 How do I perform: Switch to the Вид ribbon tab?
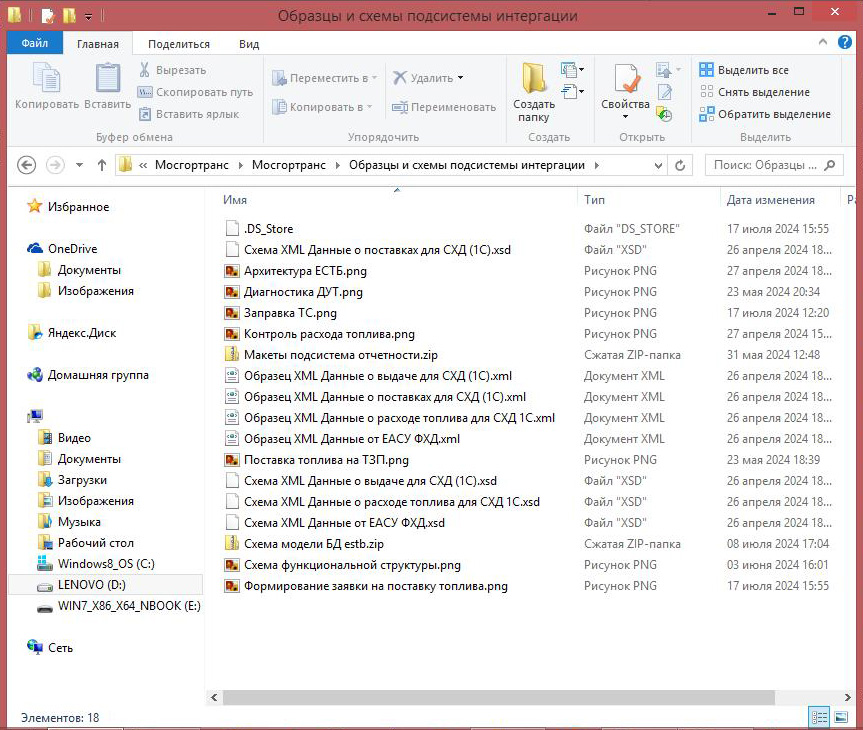click(249, 44)
